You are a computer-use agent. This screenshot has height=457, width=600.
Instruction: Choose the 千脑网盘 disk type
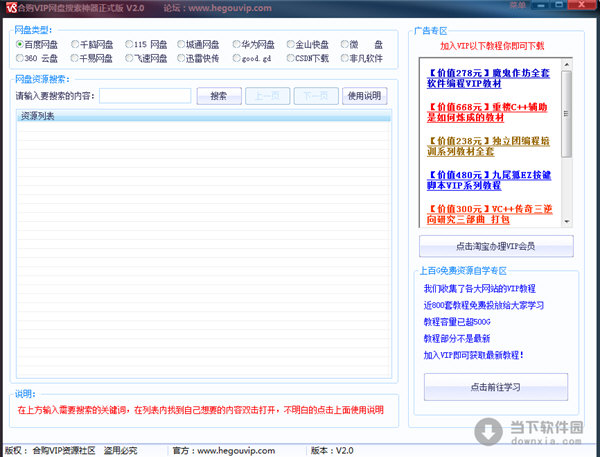74,44
